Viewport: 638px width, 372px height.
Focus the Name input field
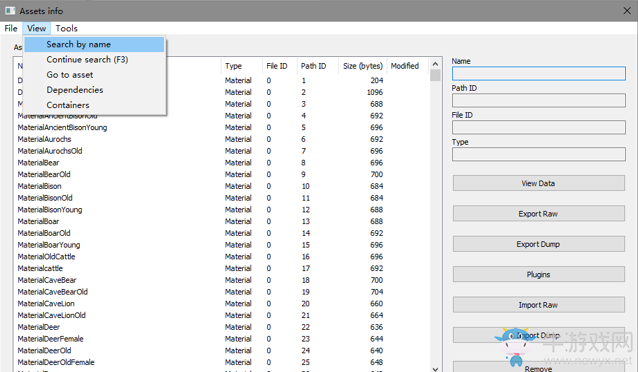tap(539, 74)
